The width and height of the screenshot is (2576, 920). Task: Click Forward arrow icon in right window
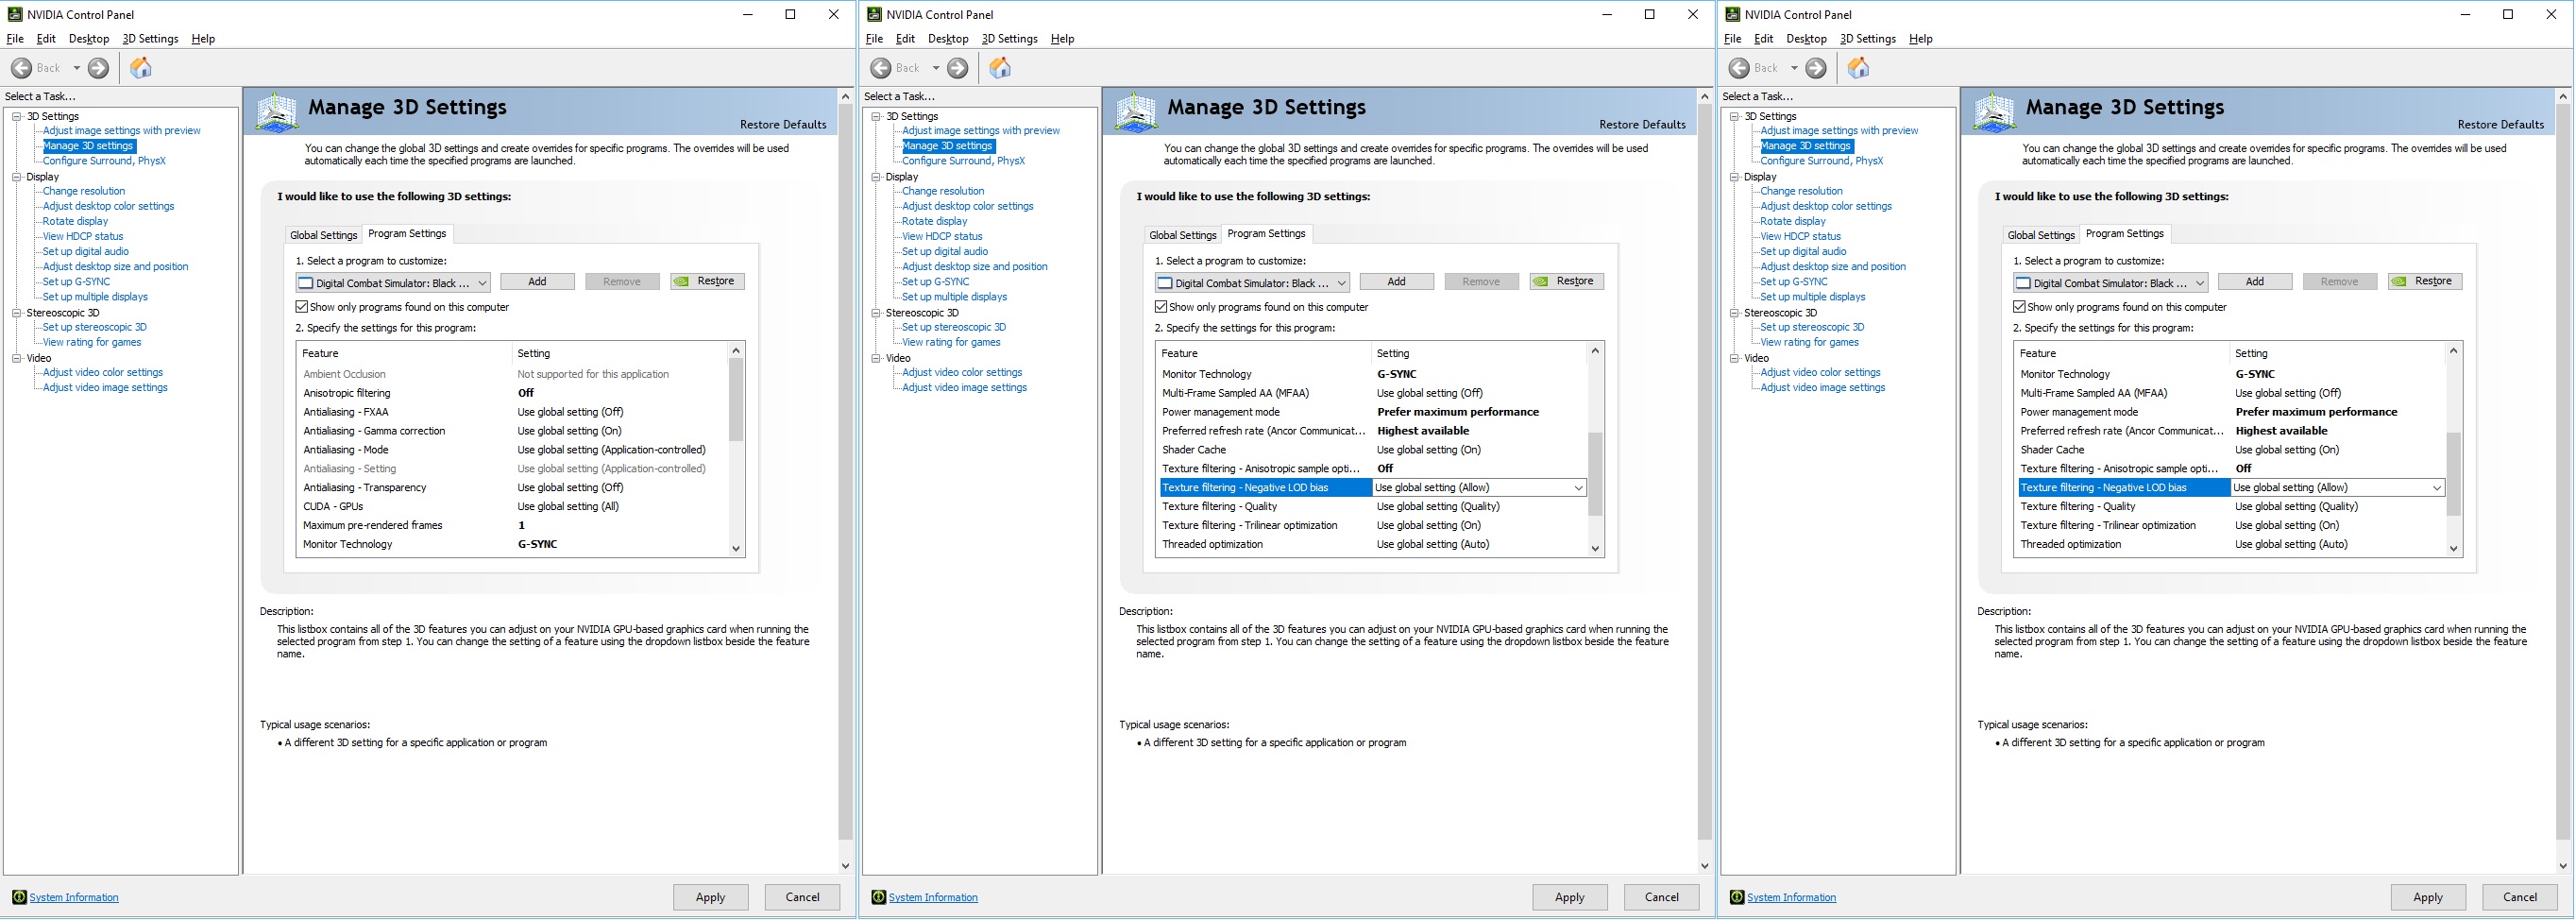point(1816,68)
